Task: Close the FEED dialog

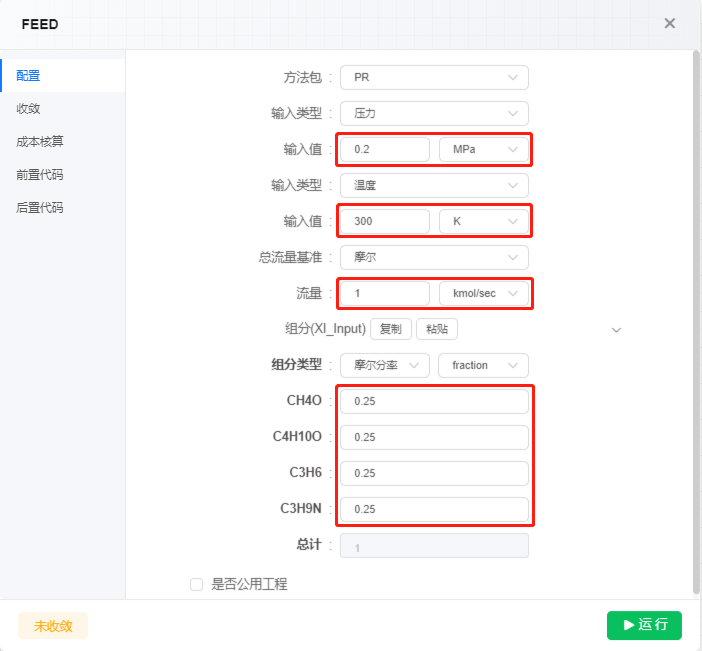Action: [x=669, y=23]
